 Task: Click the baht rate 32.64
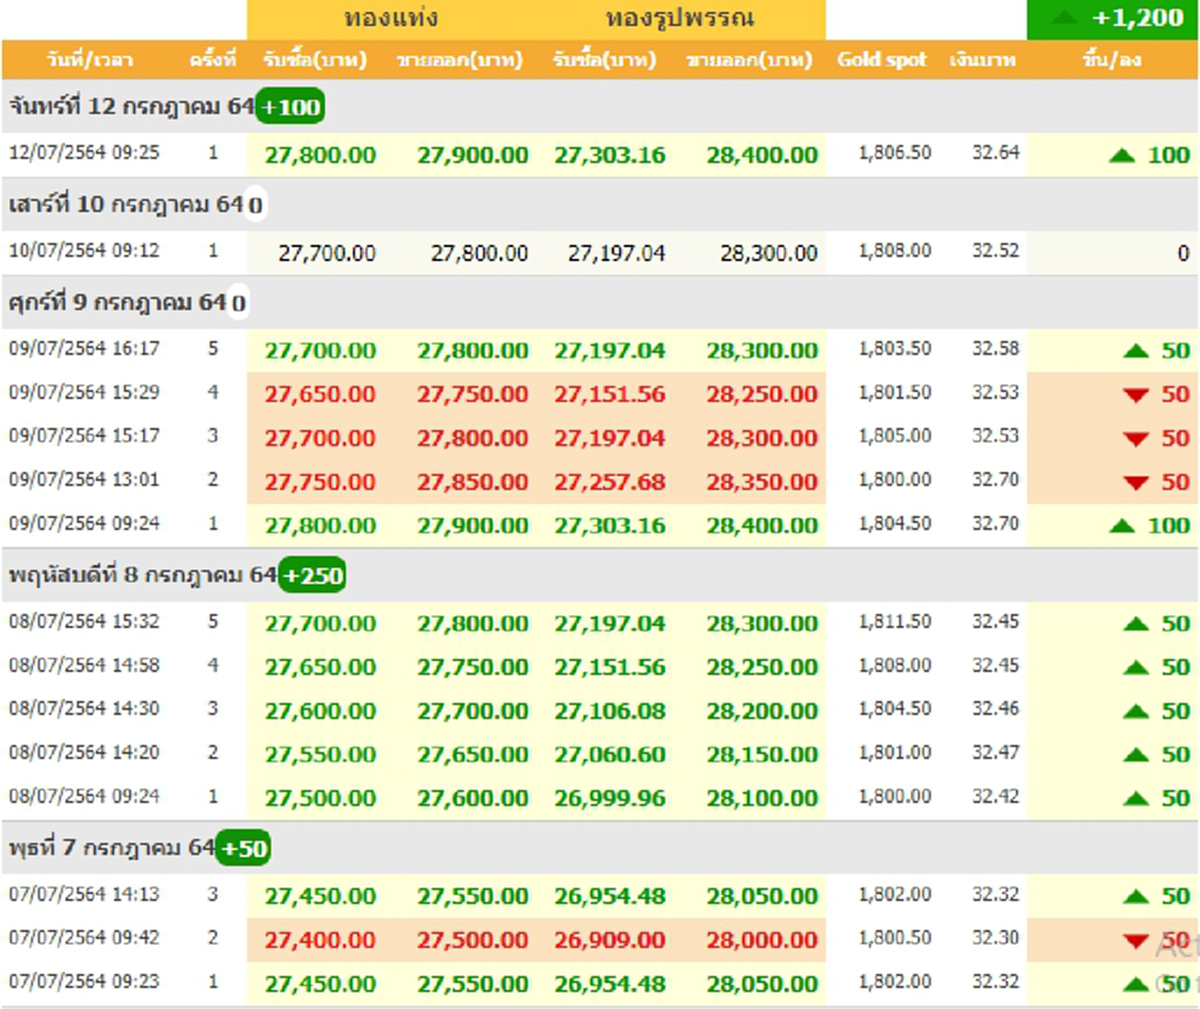click(996, 153)
